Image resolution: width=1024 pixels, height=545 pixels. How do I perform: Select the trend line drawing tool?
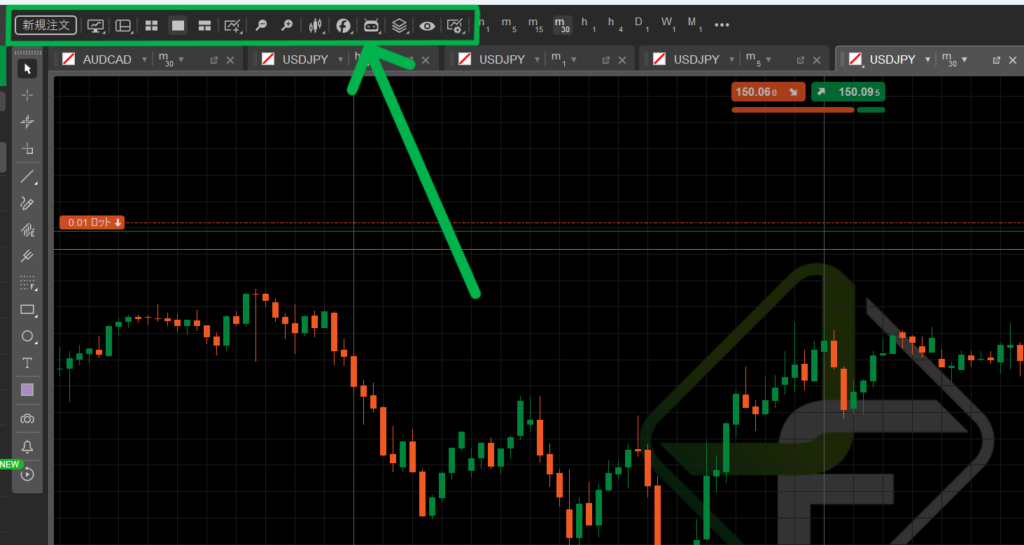click(x=28, y=177)
